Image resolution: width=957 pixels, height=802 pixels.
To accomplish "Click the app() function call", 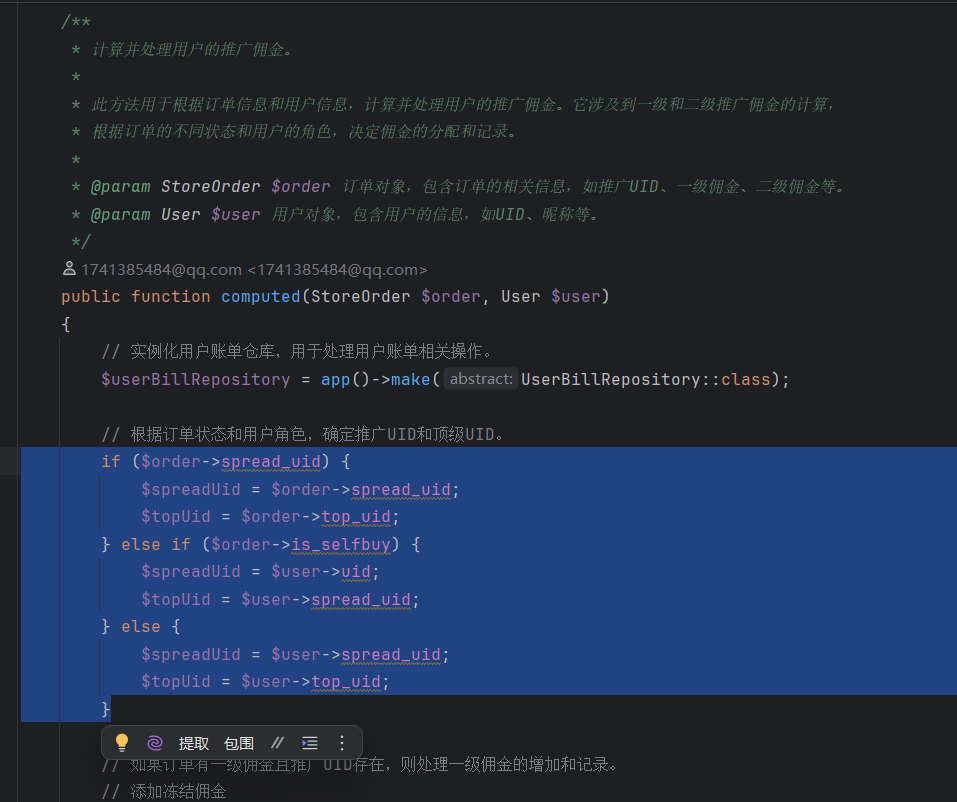I will click(x=345, y=379).
